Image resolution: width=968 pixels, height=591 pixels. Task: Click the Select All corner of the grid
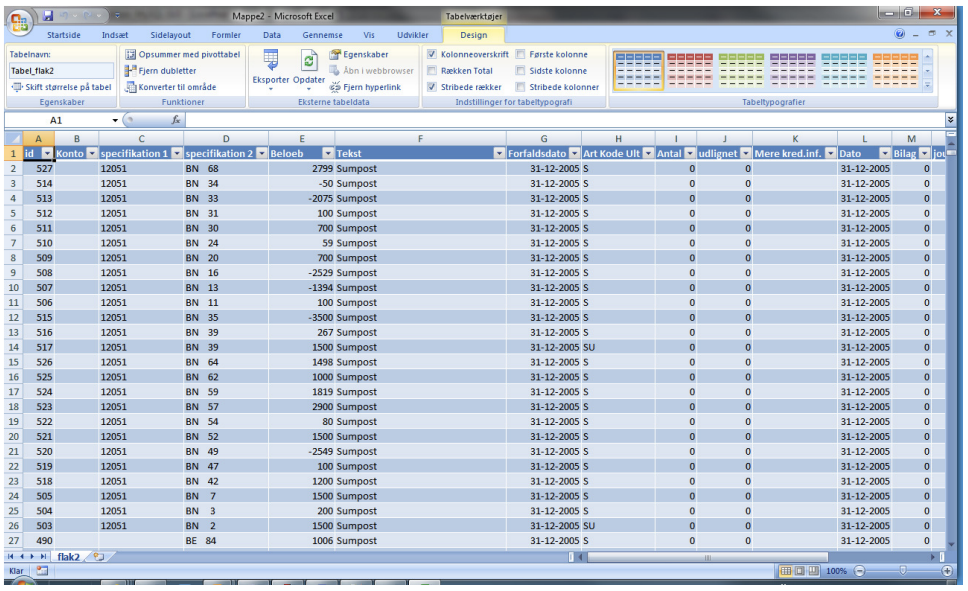click(14, 138)
